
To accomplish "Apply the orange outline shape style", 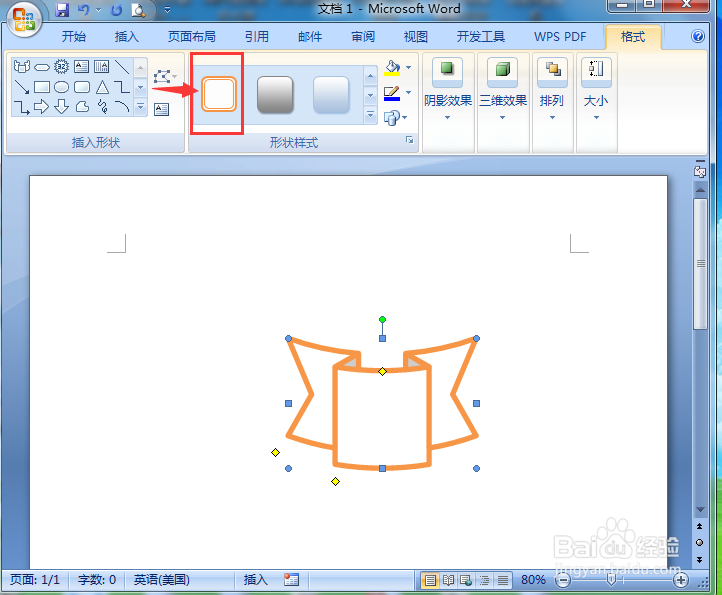I will pos(219,94).
